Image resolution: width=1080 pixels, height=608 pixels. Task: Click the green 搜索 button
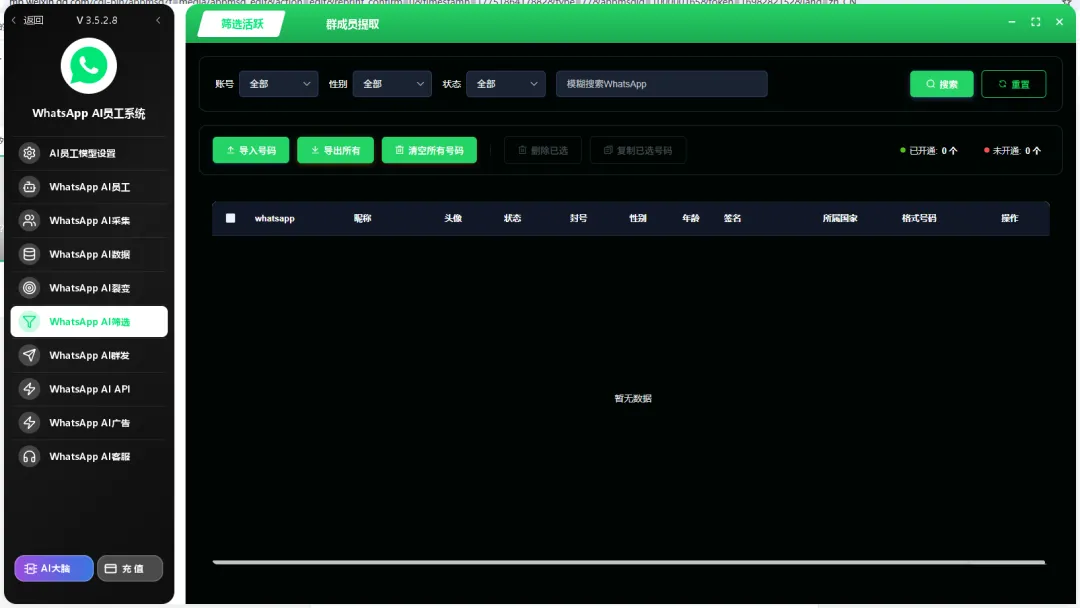(x=942, y=84)
